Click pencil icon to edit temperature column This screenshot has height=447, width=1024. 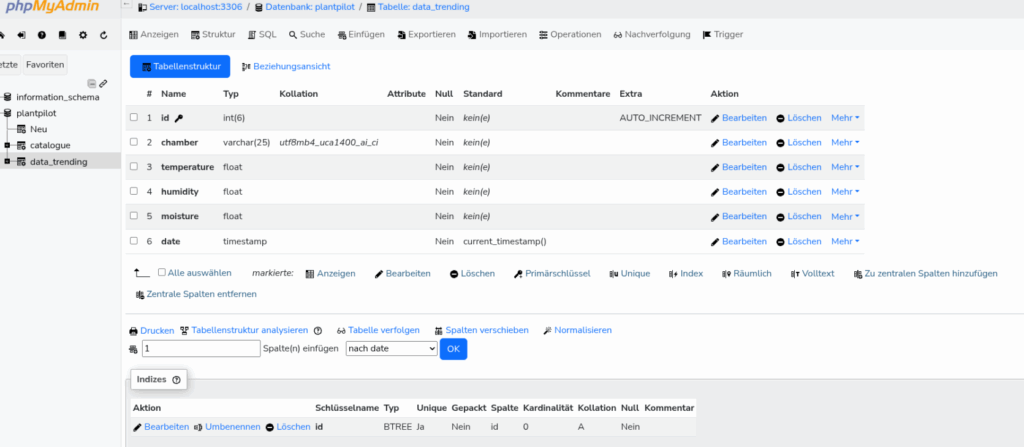[715, 167]
